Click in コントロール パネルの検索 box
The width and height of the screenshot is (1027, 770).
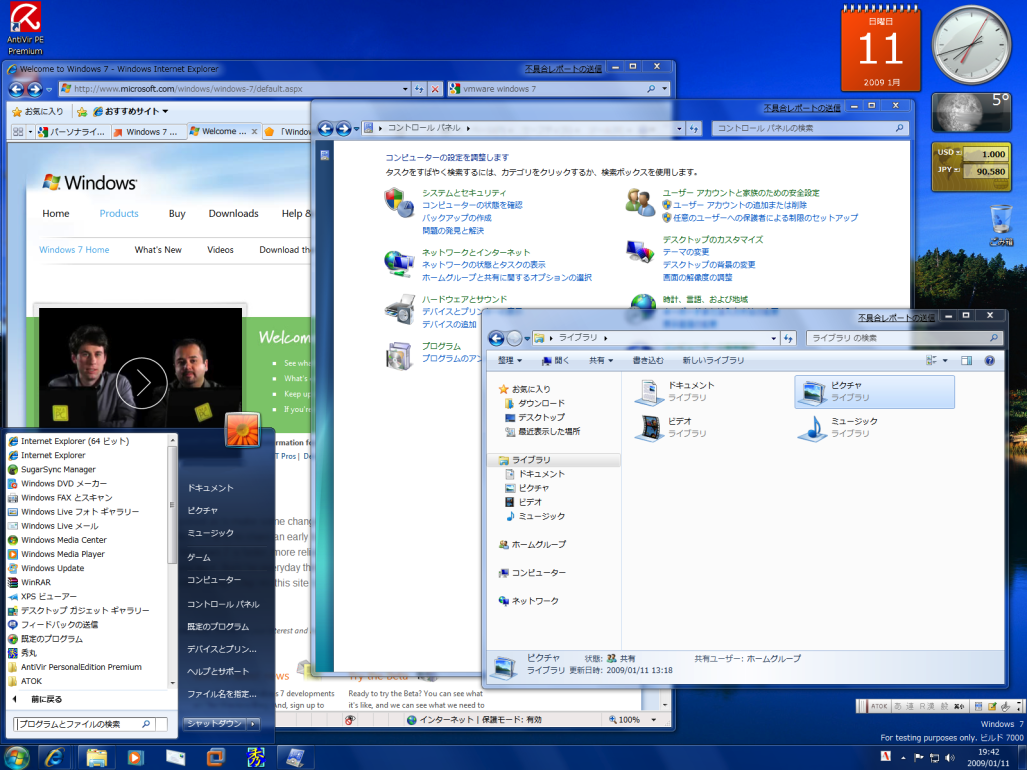[x=810, y=128]
